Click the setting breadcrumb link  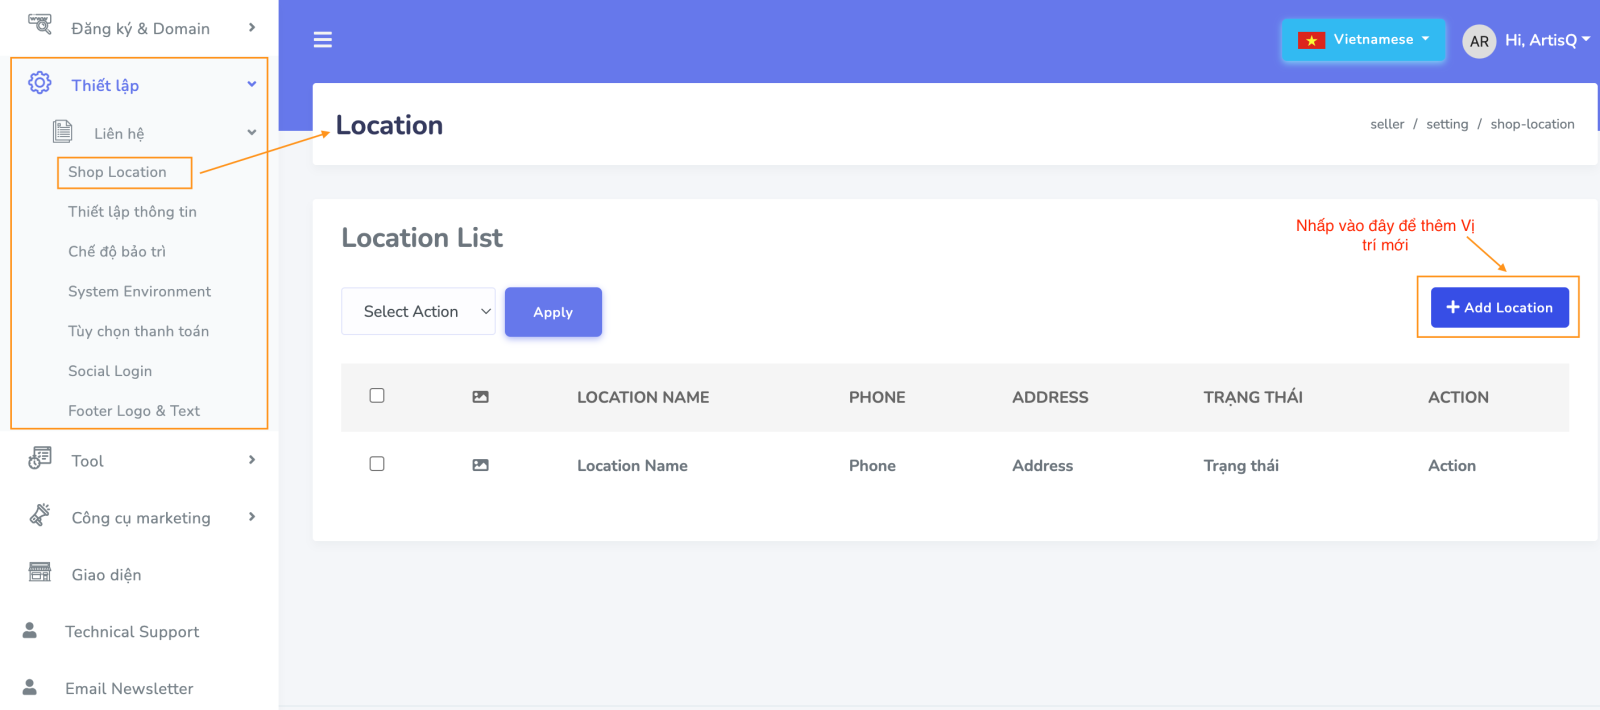click(1446, 124)
